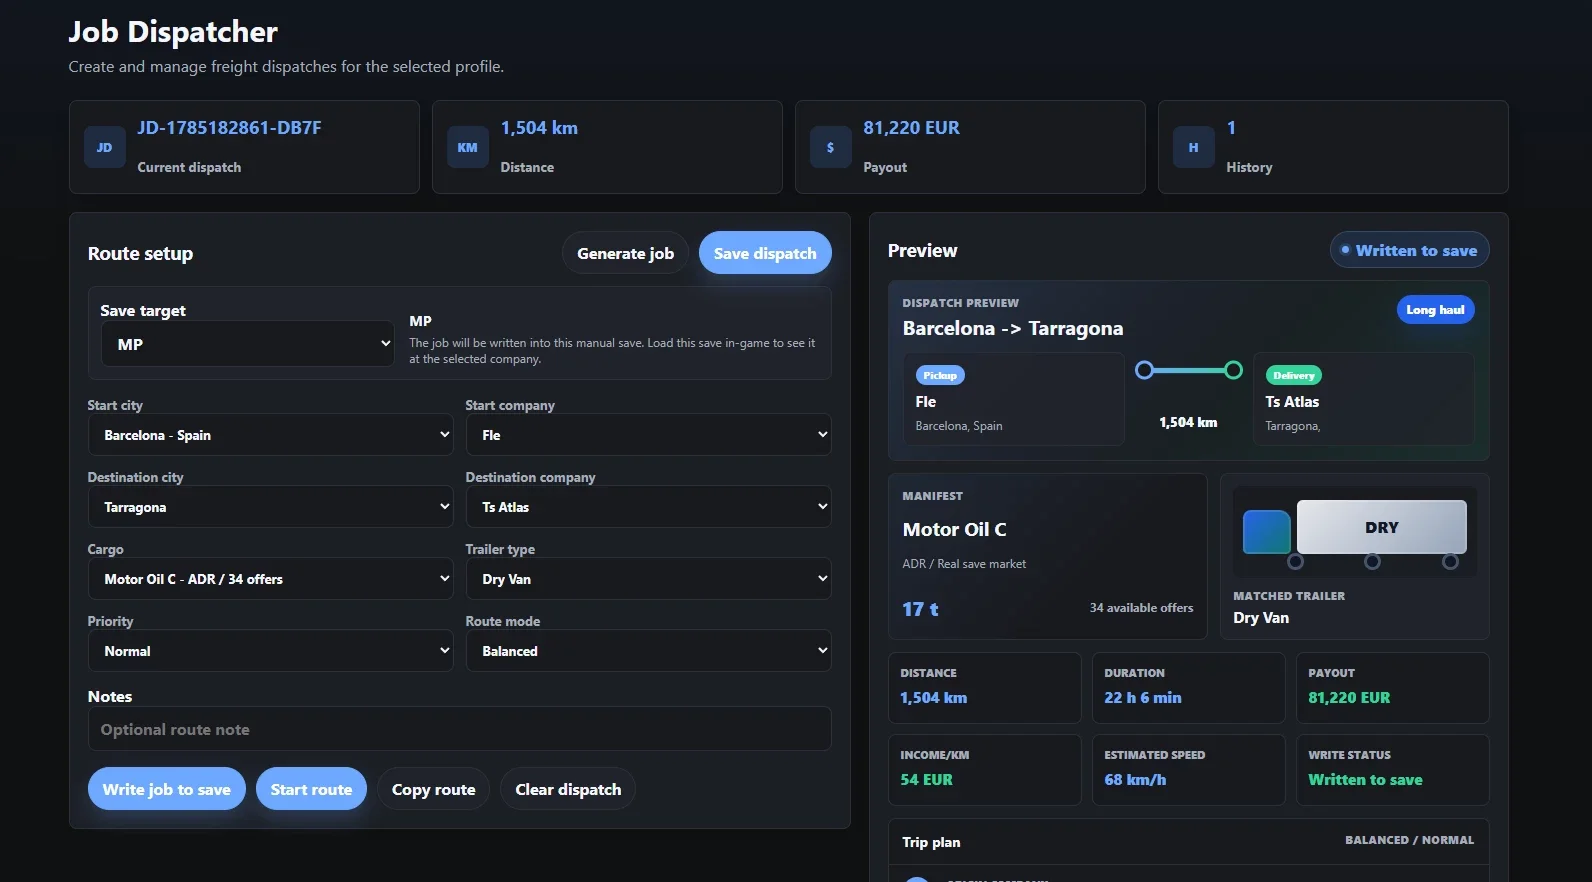This screenshot has height=882, width=1592.
Task: Click the Motor Oil C manifest title
Action: click(954, 529)
